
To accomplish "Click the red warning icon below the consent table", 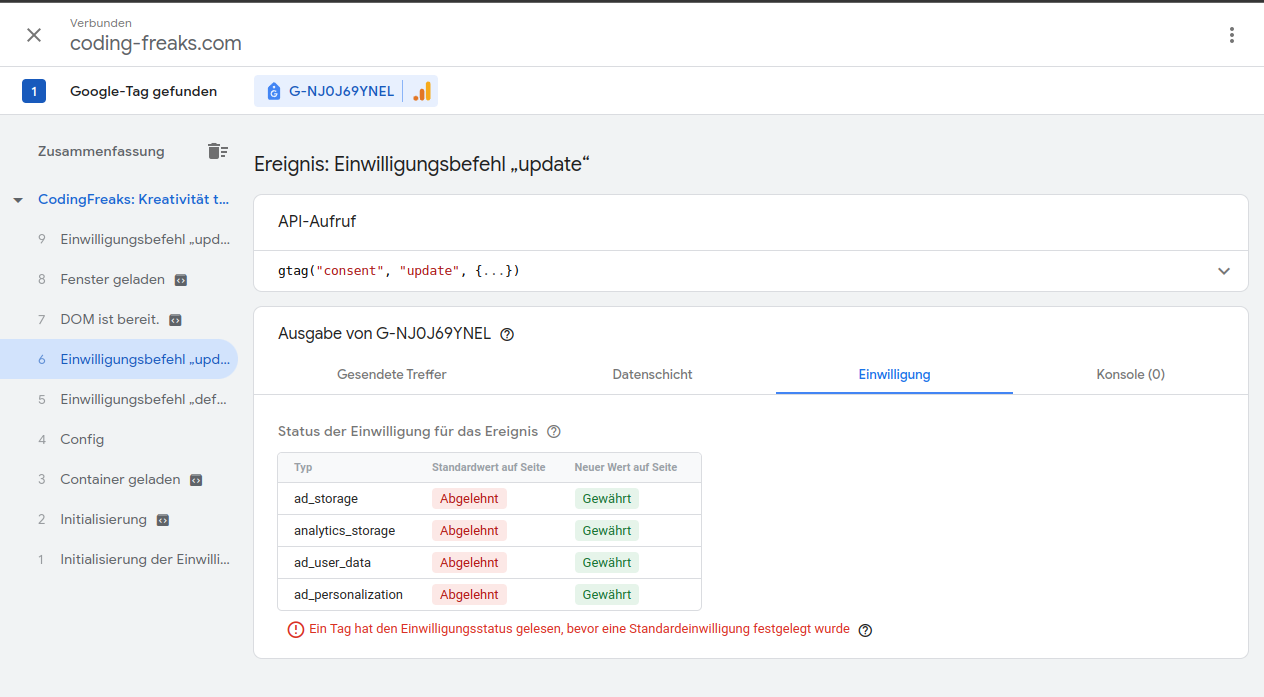I will click(293, 629).
